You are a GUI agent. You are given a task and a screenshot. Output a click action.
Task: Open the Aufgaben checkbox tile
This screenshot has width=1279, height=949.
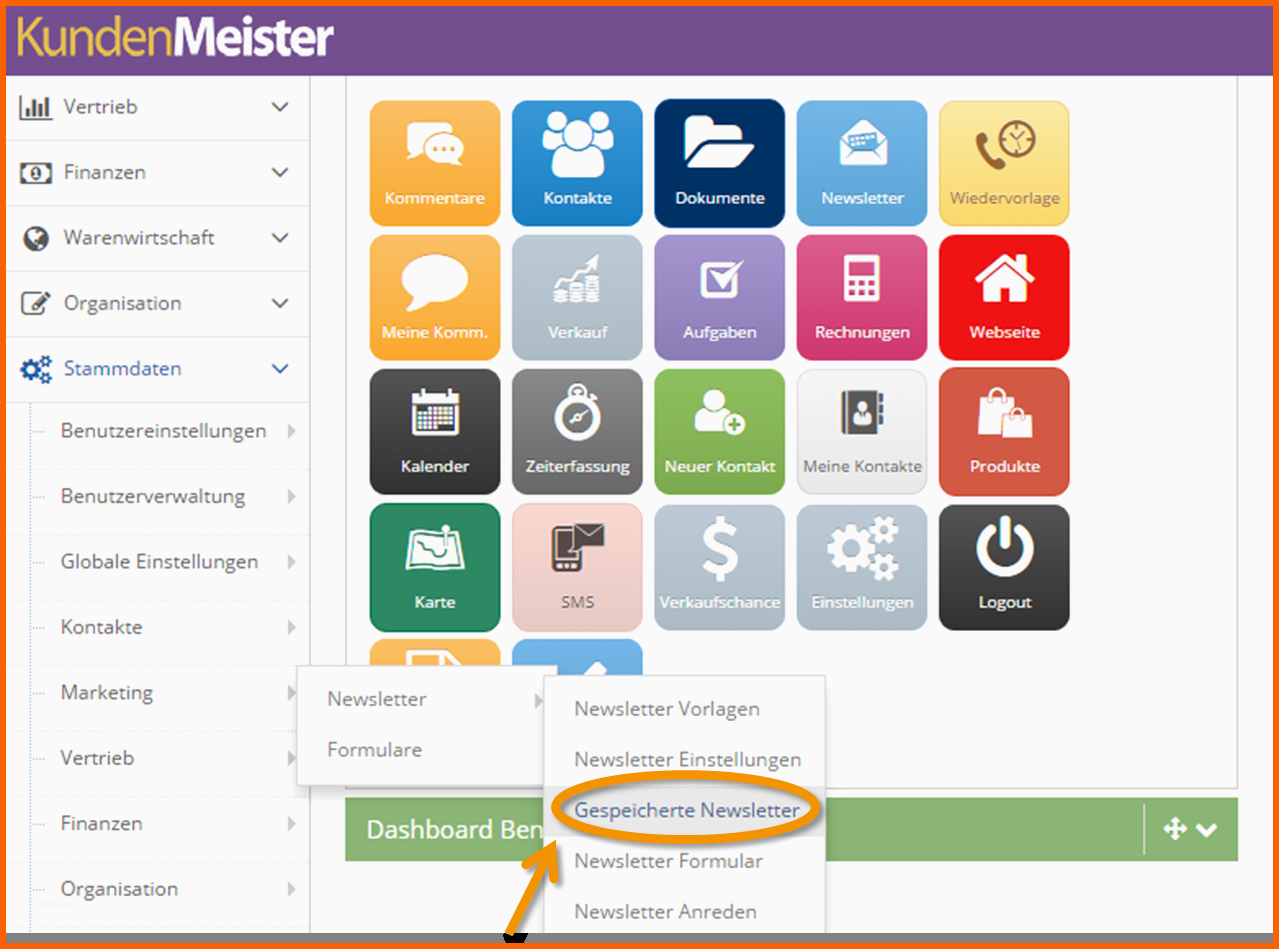tap(720, 297)
